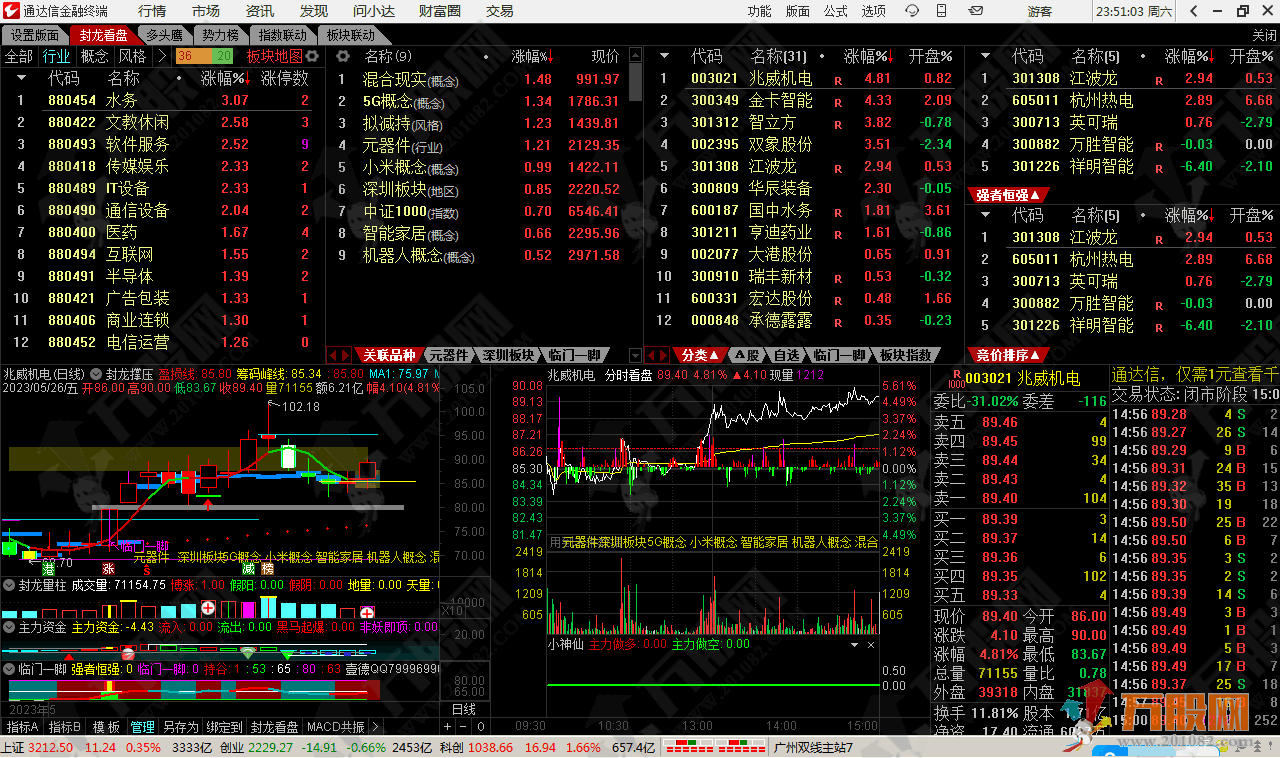1280x758 pixels.
Task: Select 301312 智立方 stock row
Action: (805, 122)
